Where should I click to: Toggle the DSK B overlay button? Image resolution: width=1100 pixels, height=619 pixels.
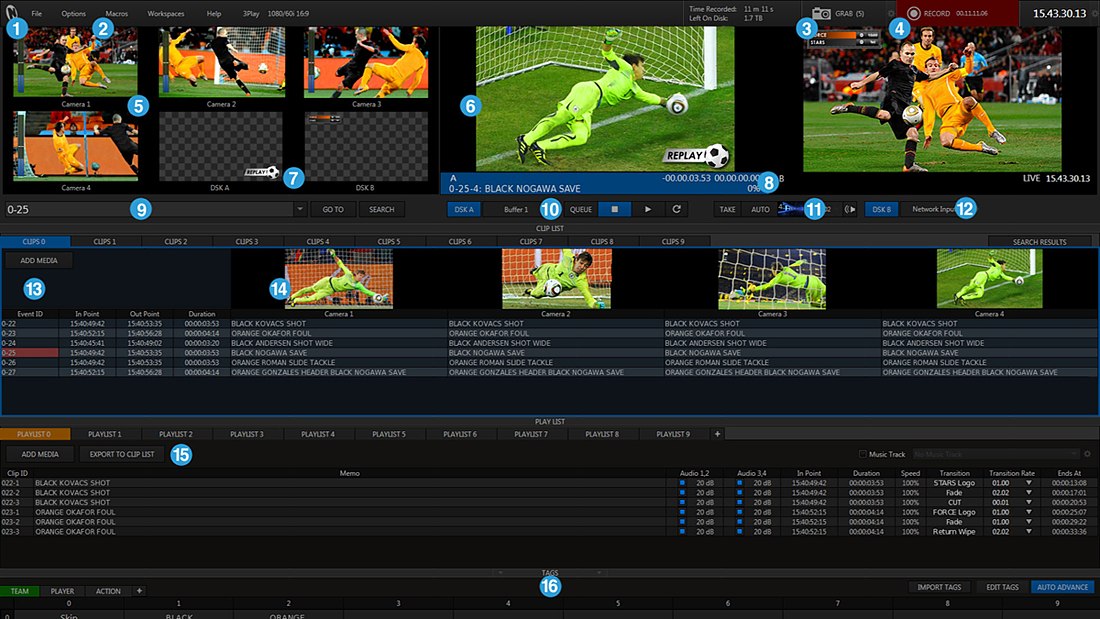[x=880, y=210]
